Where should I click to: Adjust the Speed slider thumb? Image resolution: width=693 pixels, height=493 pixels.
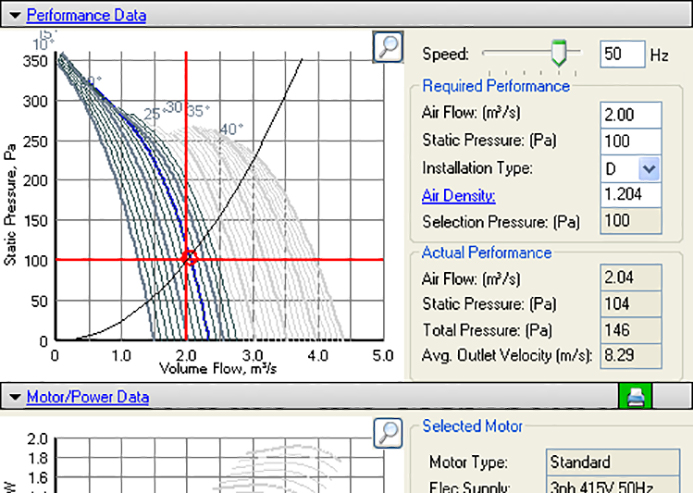tap(559, 53)
